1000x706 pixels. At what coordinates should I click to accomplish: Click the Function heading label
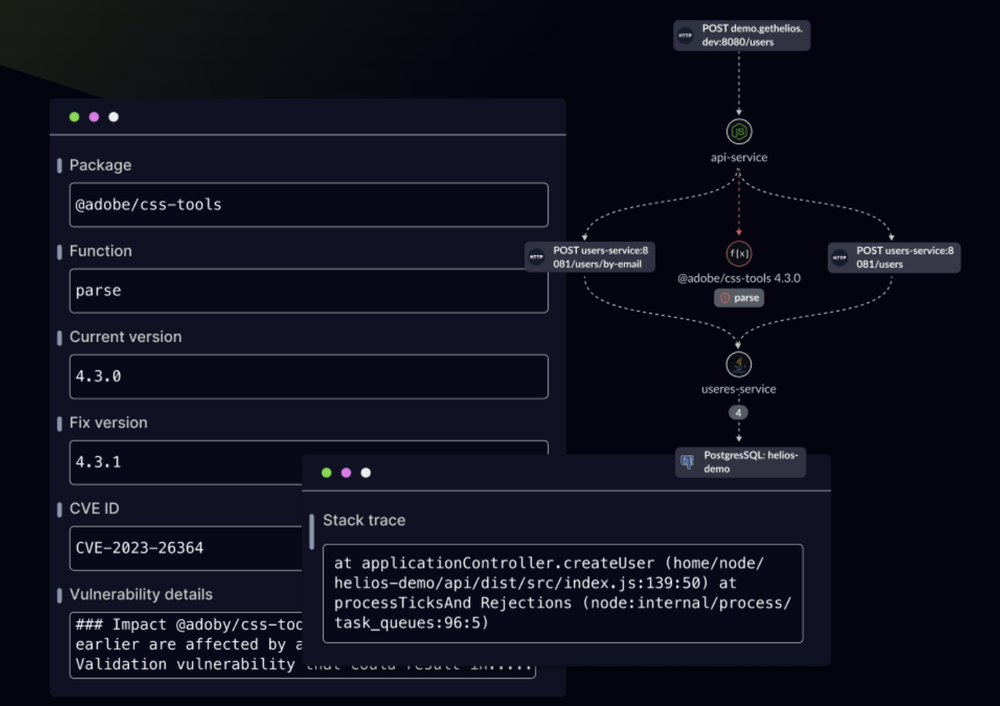101,251
